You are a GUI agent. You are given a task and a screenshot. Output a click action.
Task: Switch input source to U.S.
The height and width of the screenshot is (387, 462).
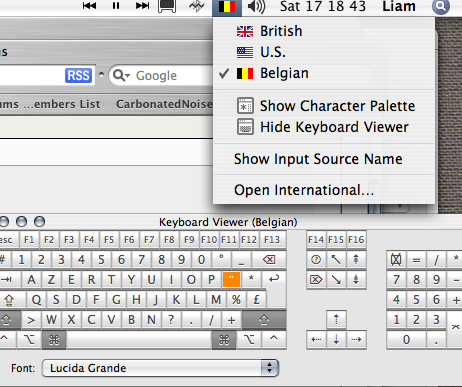tap(324, 52)
